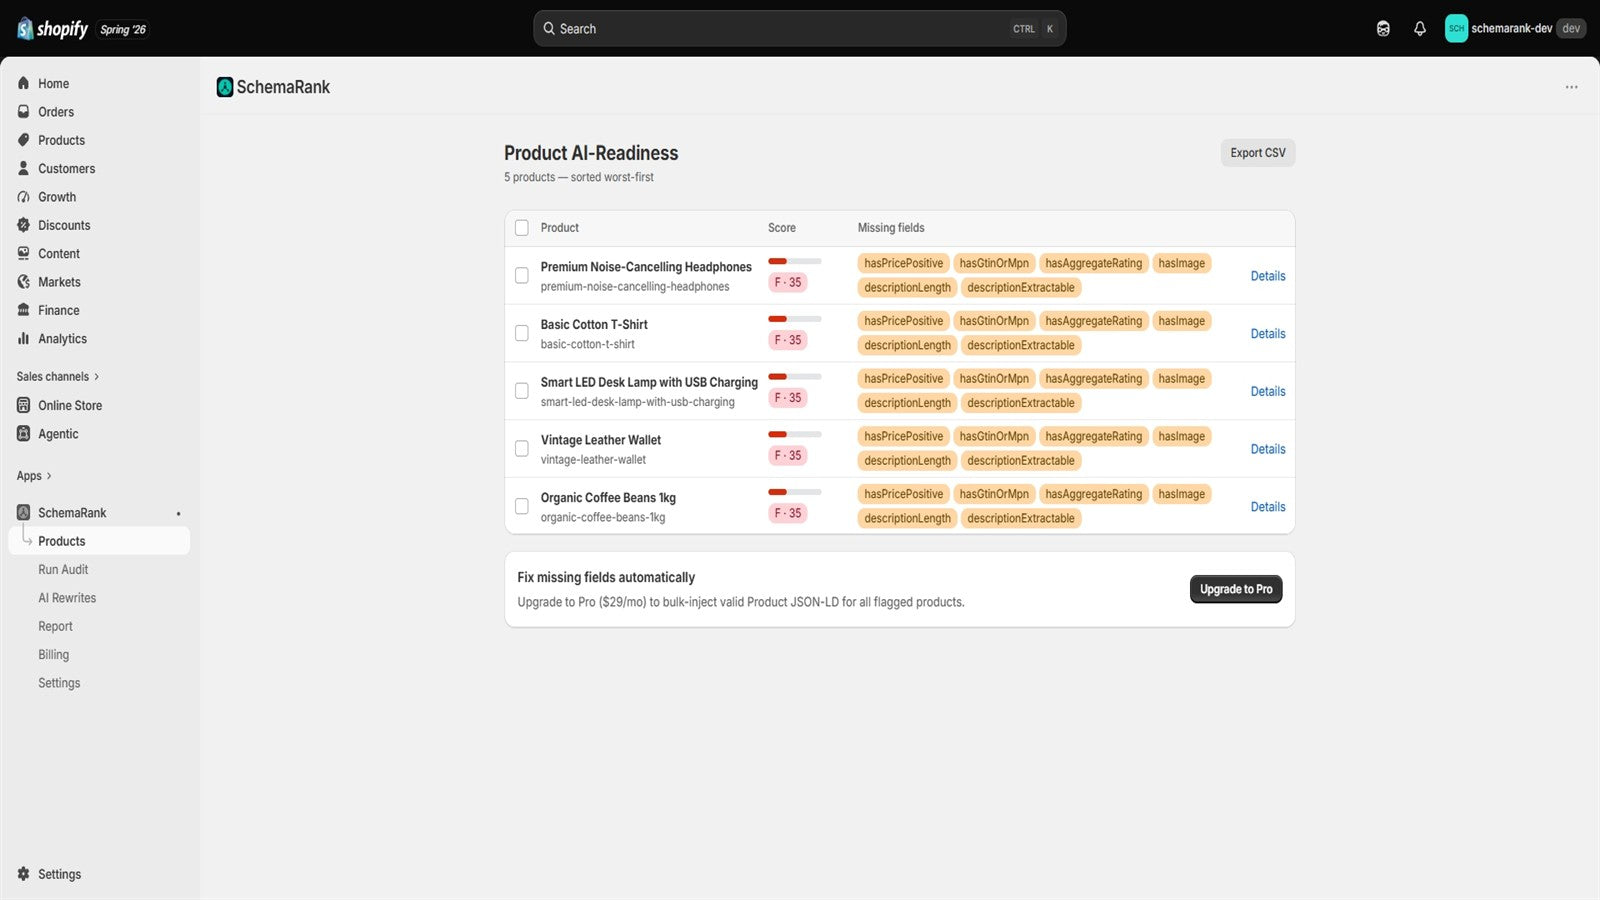Click the Analytics bar chart icon
This screenshot has height=900, width=1600.
(x=23, y=339)
